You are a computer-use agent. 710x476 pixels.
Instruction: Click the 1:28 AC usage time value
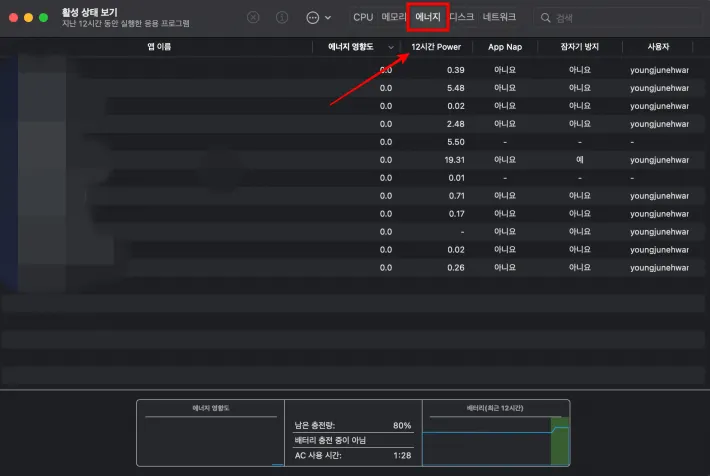(402, 455)
